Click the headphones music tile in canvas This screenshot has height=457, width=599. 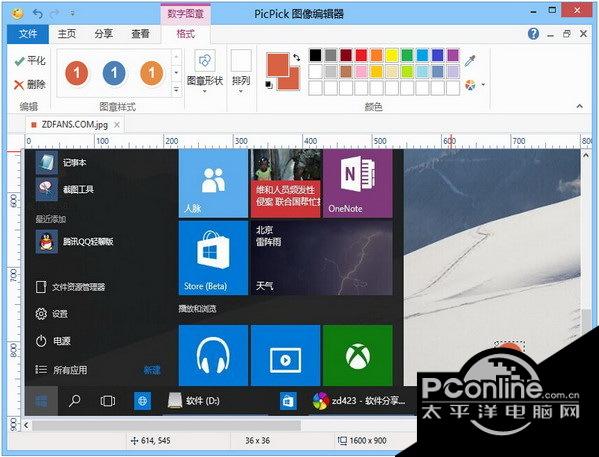pos(213,355)
